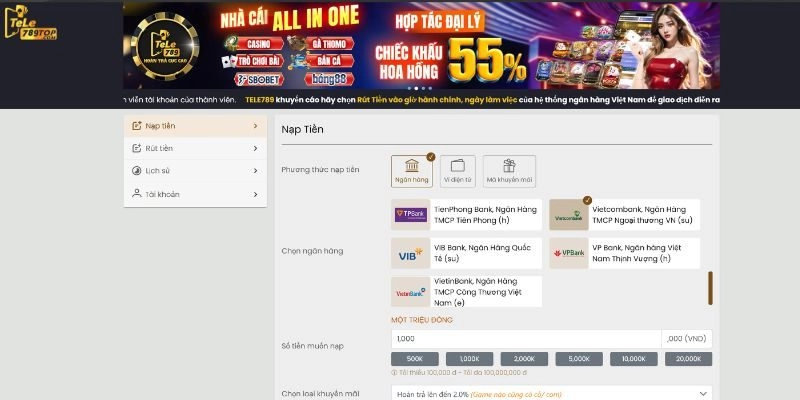800x400 pixels.
Task: Select the Mã khuyến mãi gift method
Action: tap(509, 171)
